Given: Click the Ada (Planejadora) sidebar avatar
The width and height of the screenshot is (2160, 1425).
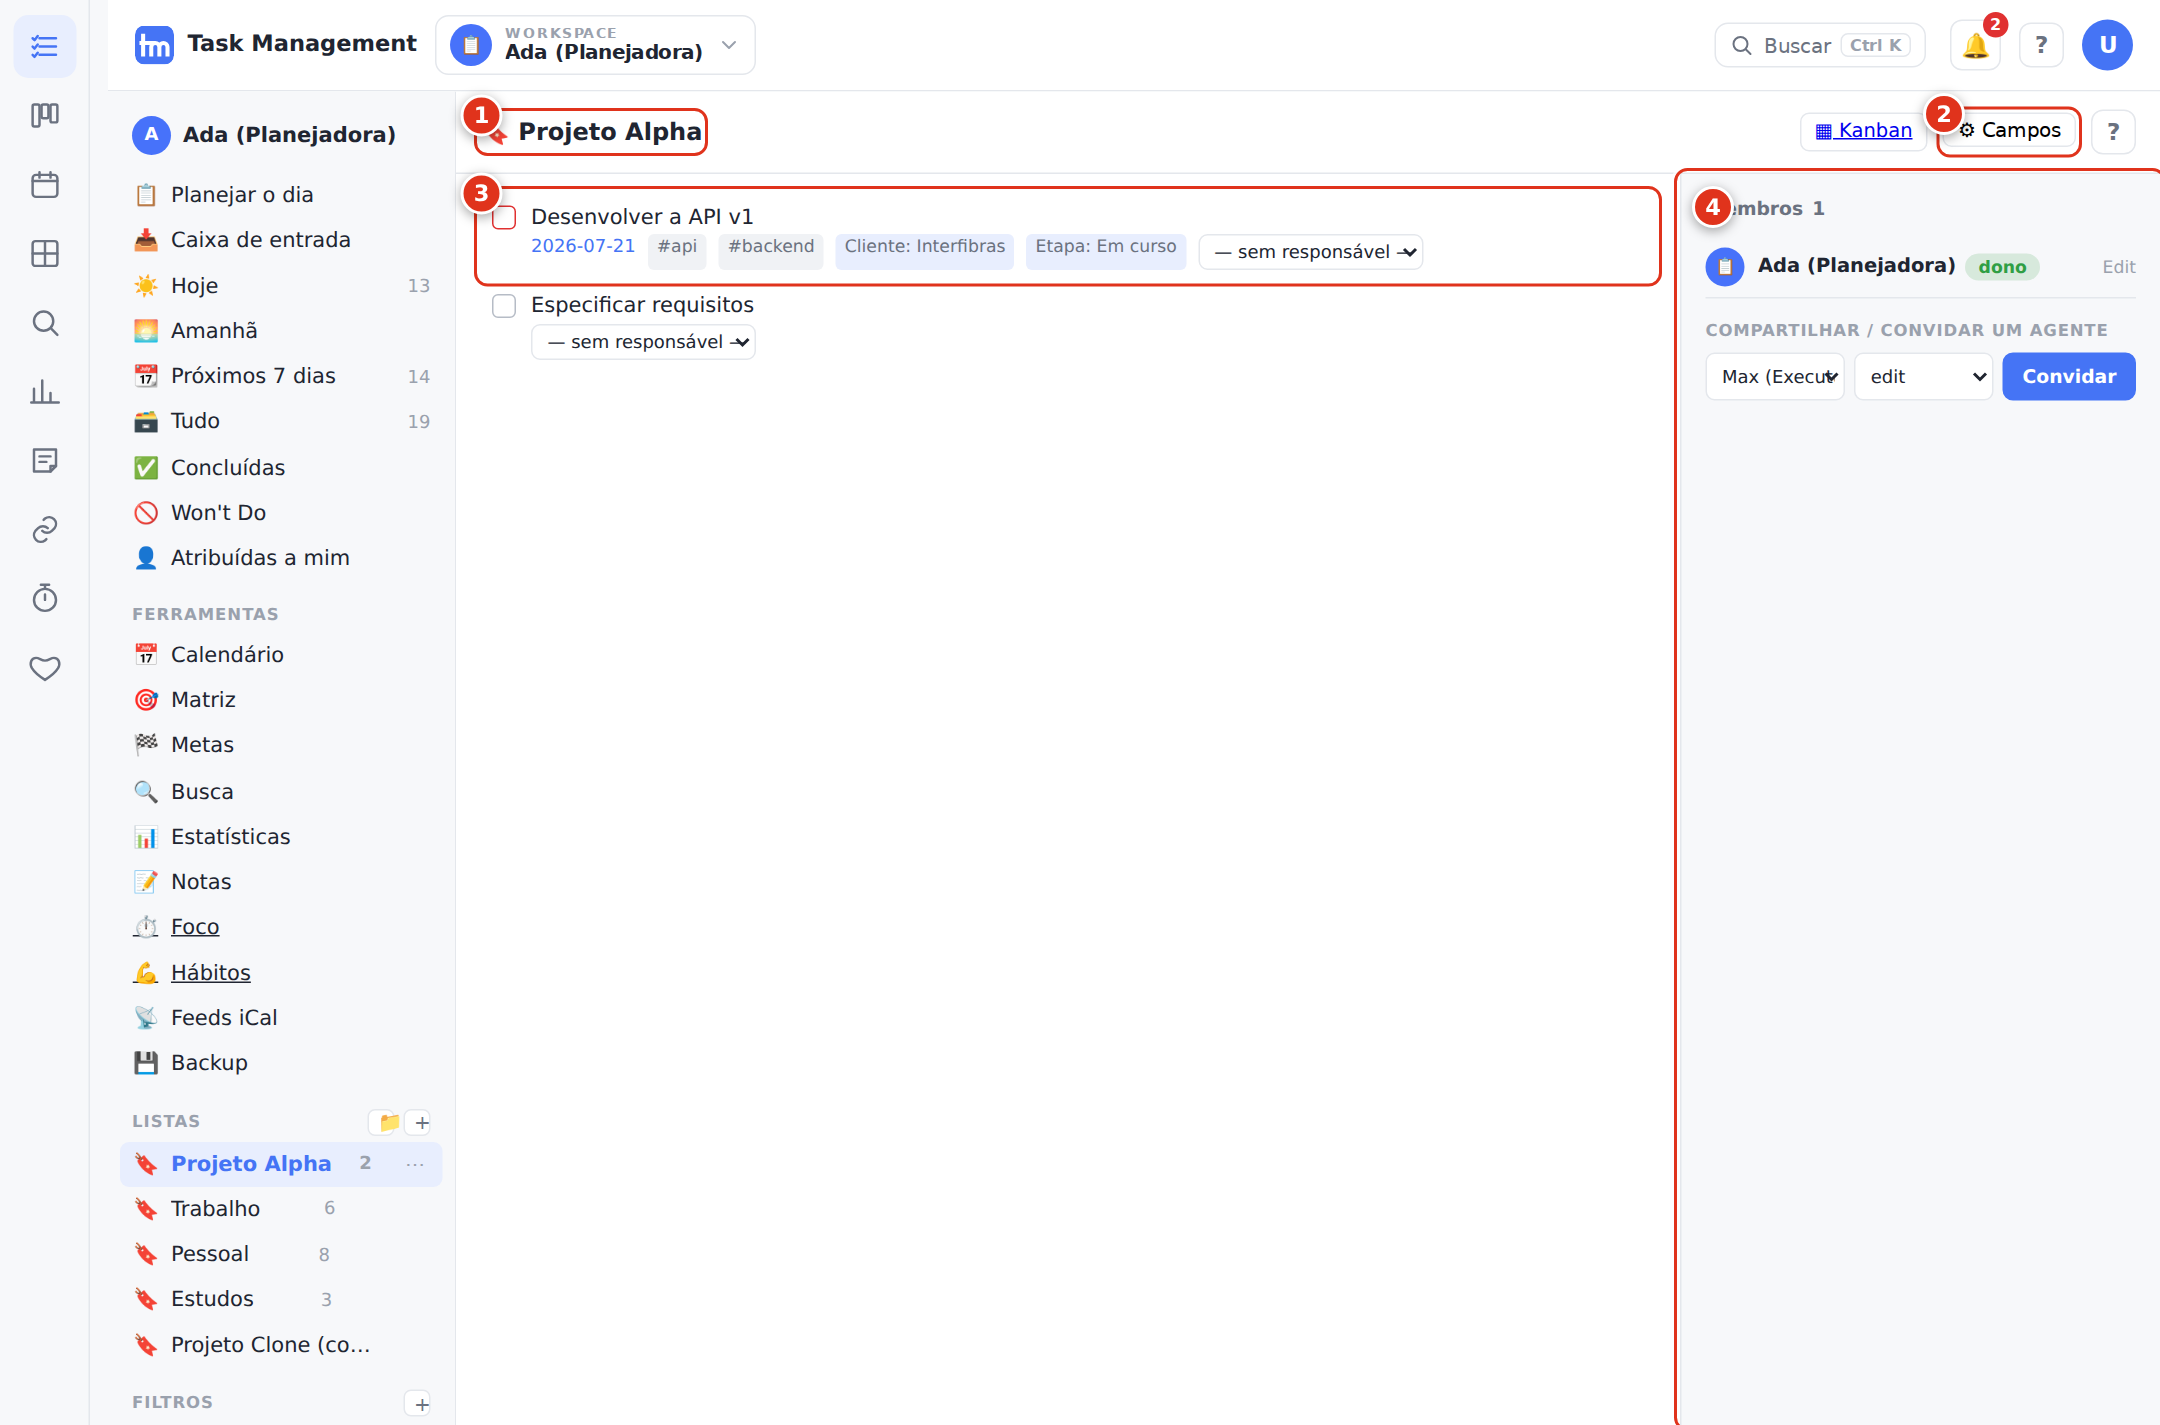Looking at the screenshot, I should (151, 135).
